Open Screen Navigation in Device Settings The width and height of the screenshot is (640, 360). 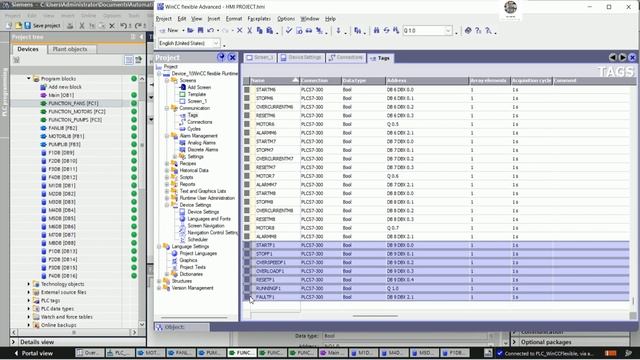205,226
